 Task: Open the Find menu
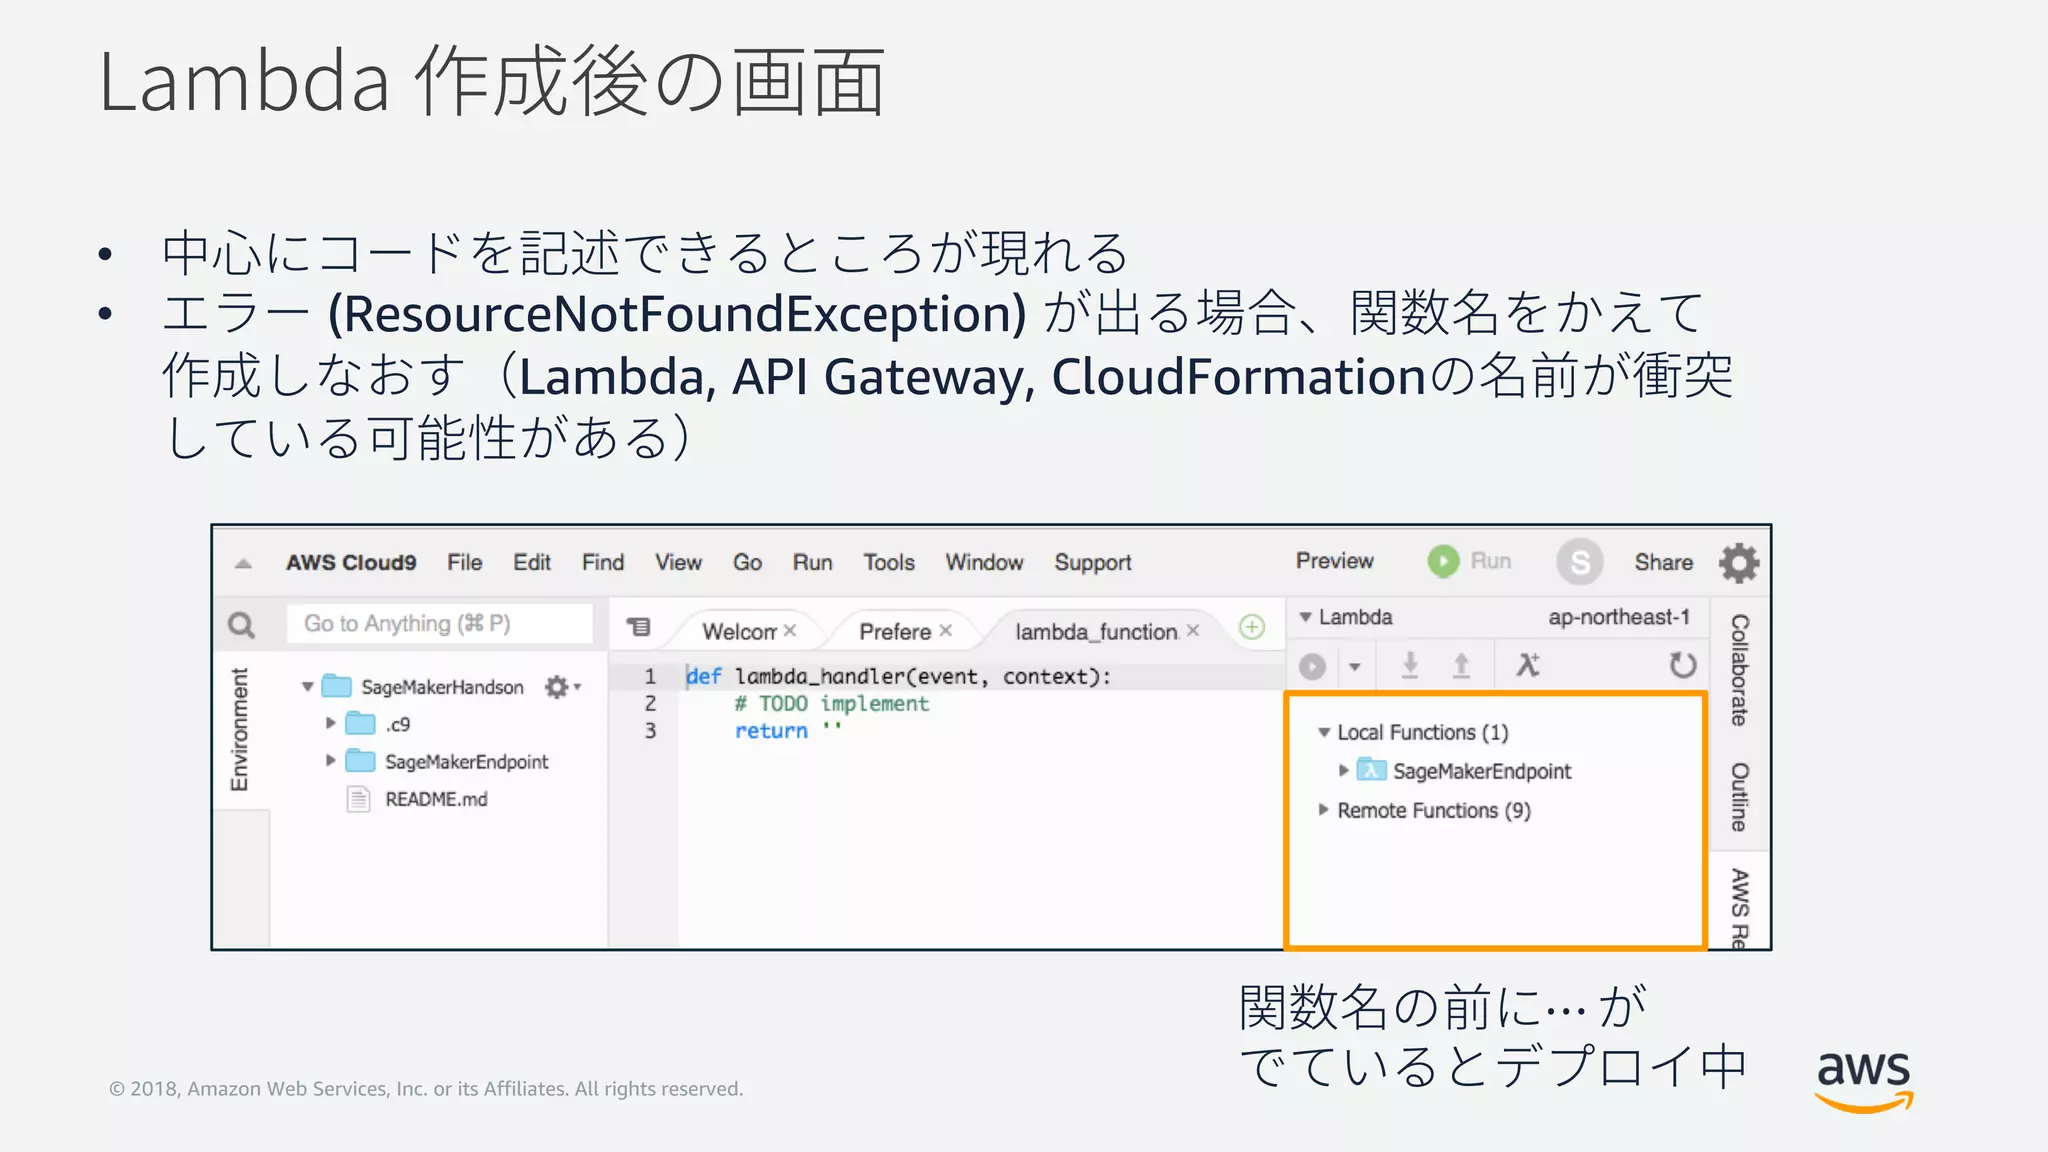603,562
